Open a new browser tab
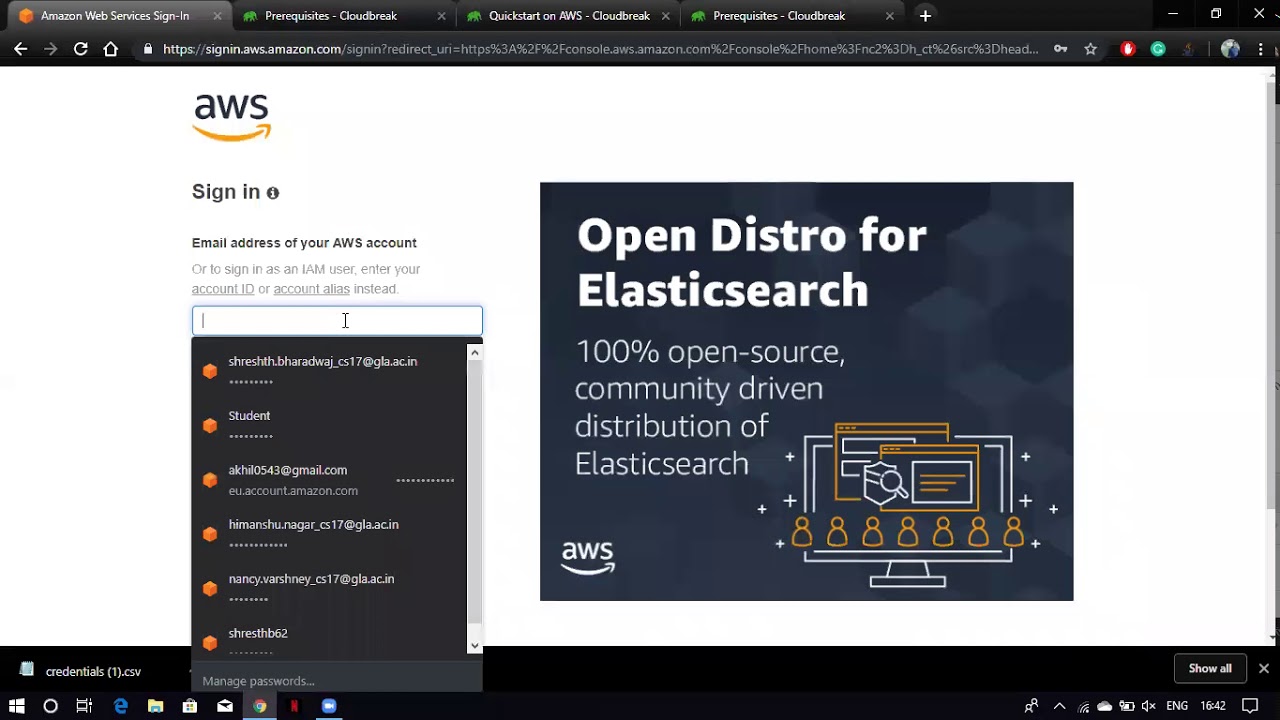Viewport: 1280px width, 720px height. click(x=925, y=16)
